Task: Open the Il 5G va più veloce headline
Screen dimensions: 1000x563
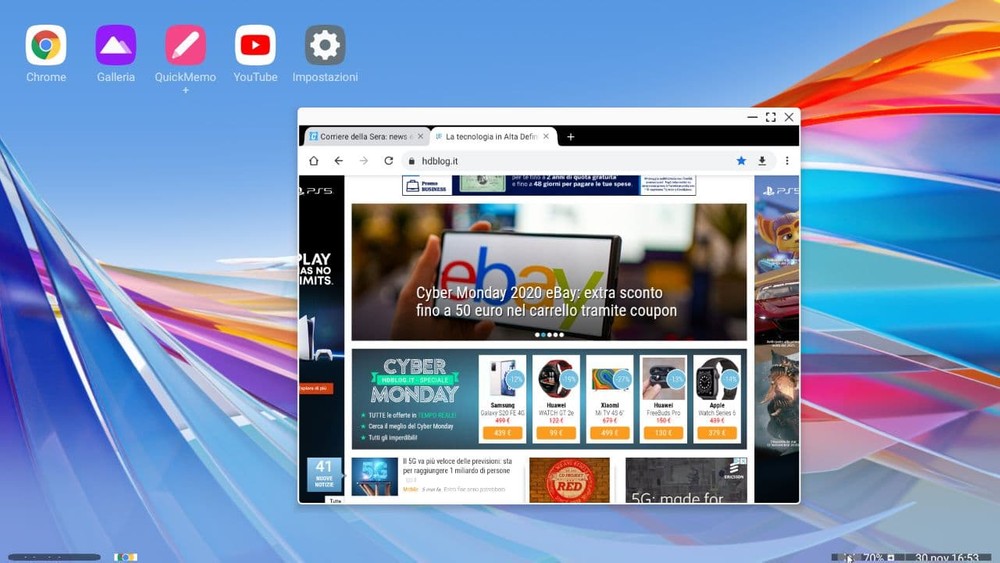Action: pos(457,465)
